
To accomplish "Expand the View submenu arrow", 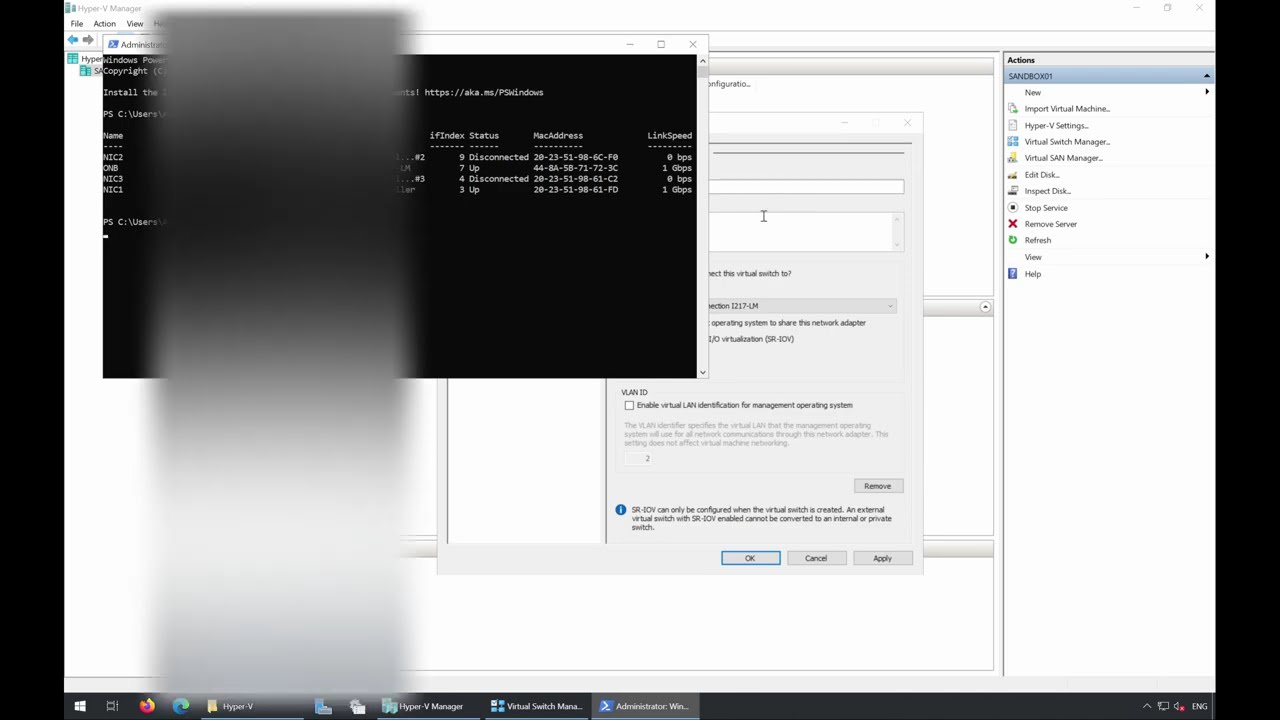I will (x=1207, y=257).
